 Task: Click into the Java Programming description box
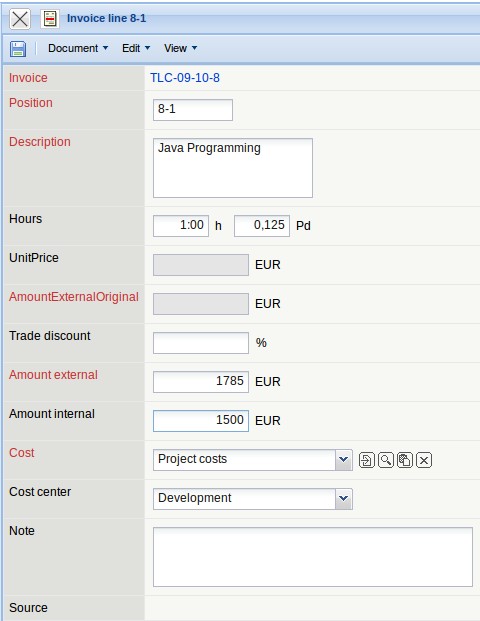(x=233, y=168)
